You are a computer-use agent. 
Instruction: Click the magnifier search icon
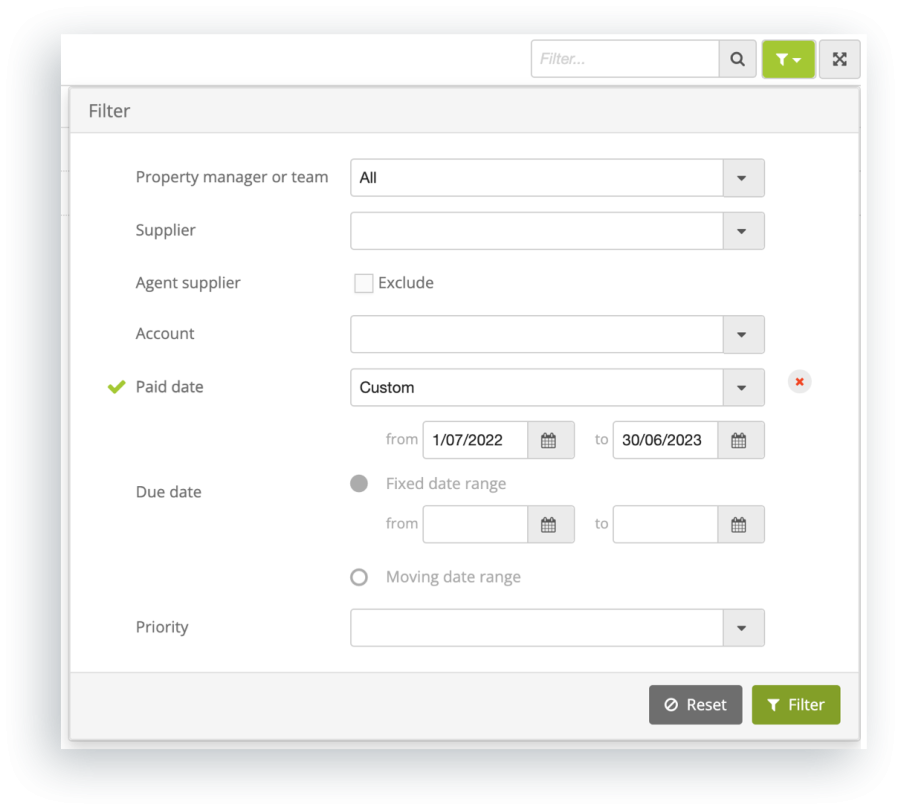pyautogui.click(x=737, y=59)
